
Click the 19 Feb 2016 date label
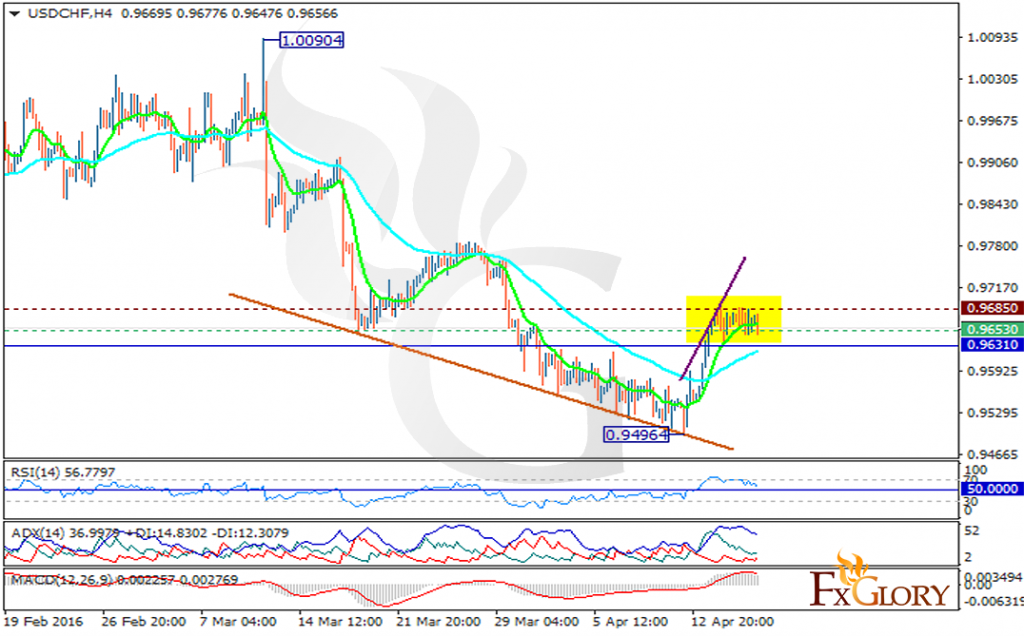[x=44, y=622]
